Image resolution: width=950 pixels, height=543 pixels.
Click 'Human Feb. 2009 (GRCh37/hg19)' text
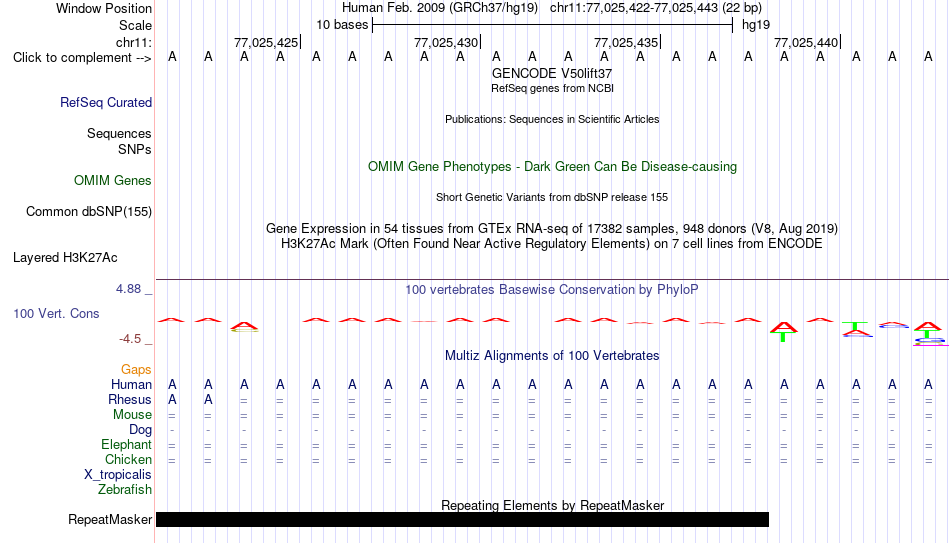click(x=440, y=8)
